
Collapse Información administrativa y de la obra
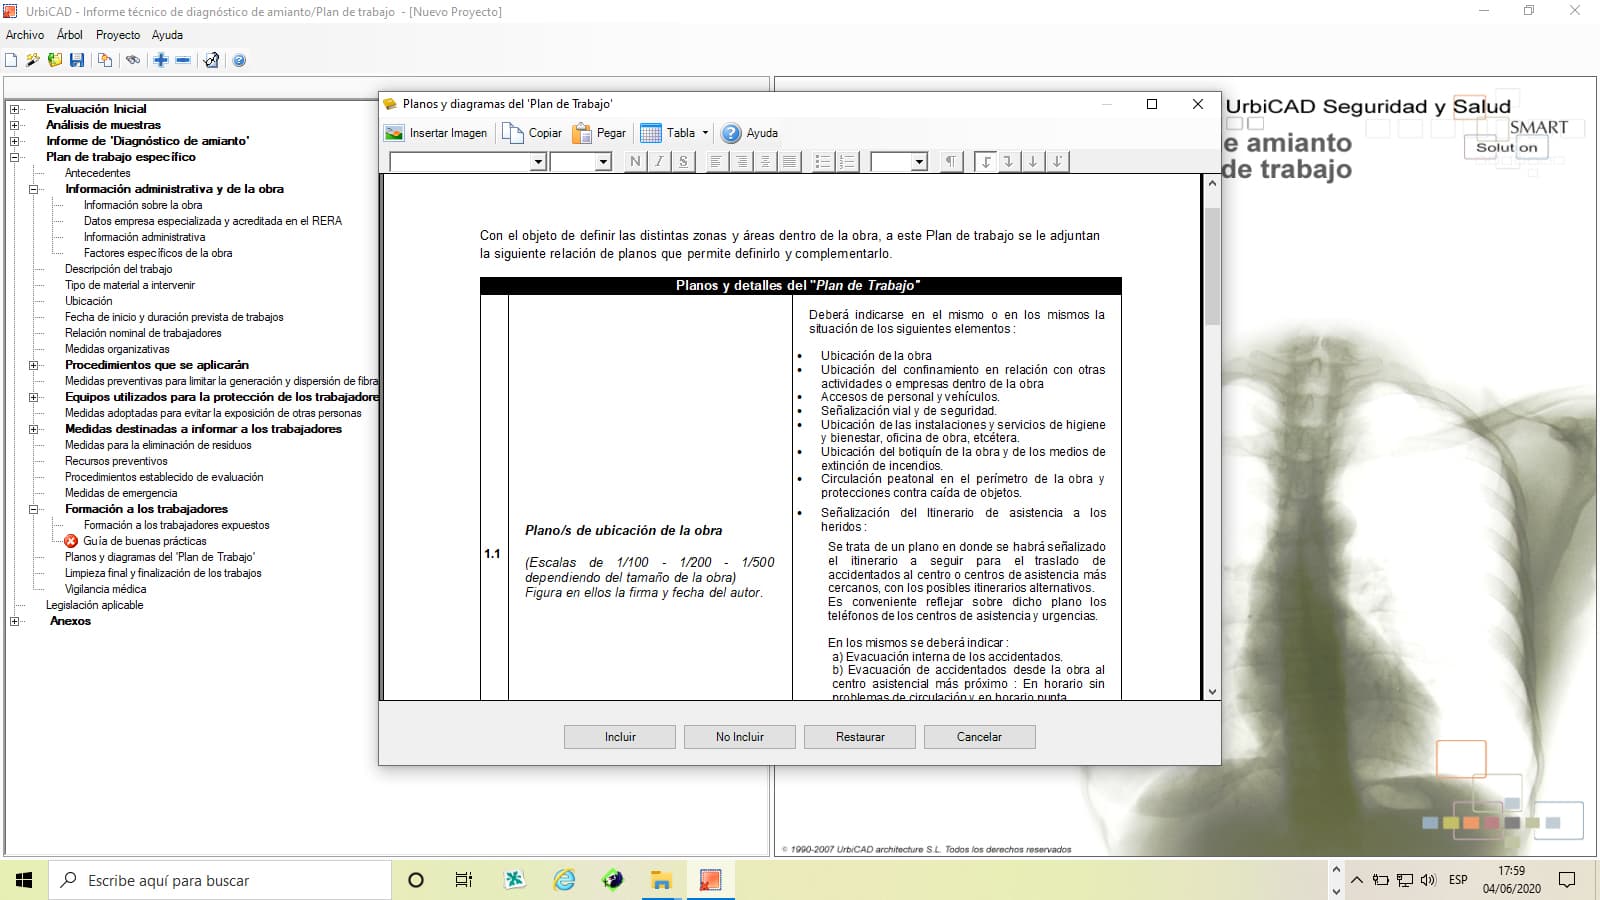pyautogui.click(x=34, y=189)
